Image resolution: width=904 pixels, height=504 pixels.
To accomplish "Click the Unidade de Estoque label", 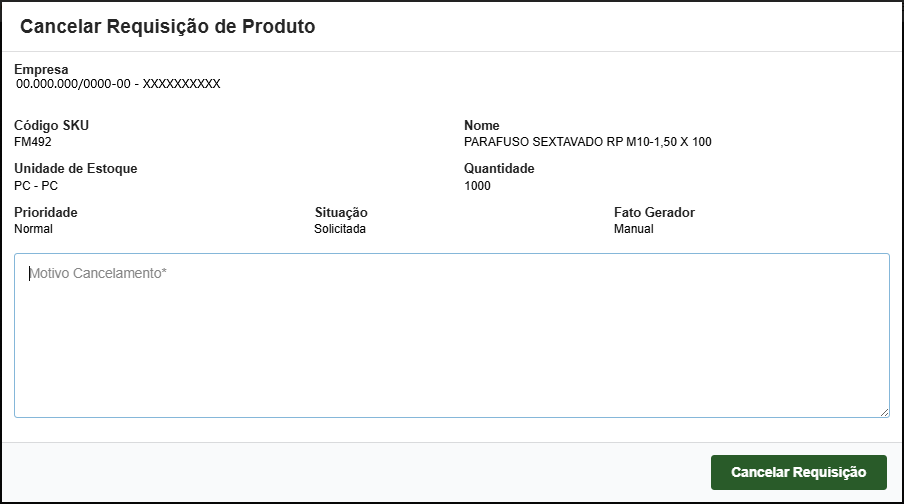I will 76,169.
